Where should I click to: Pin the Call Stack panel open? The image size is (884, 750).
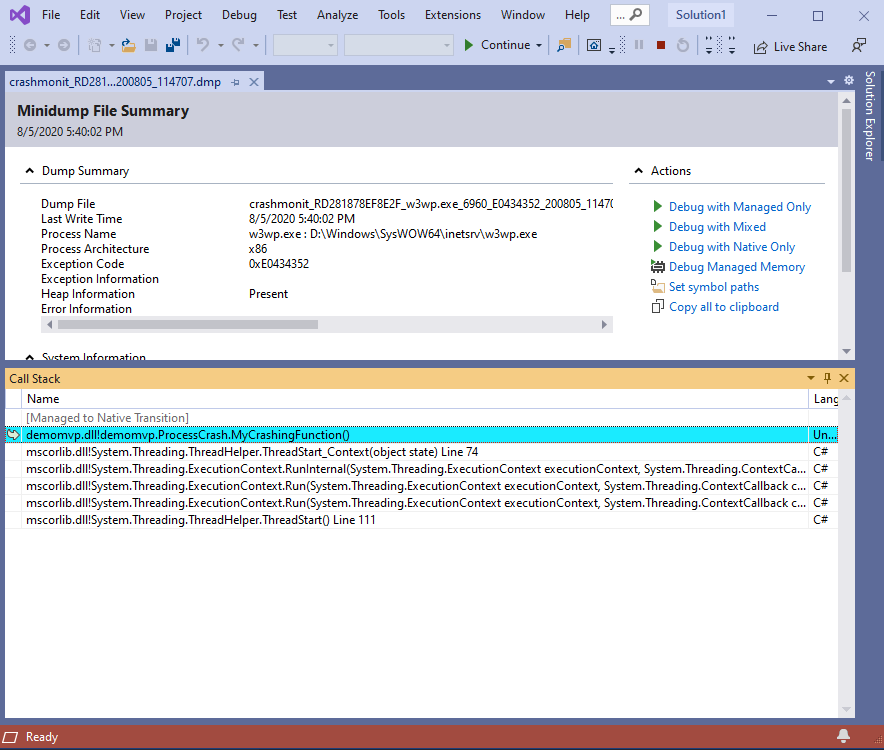[x=826, y=378]
